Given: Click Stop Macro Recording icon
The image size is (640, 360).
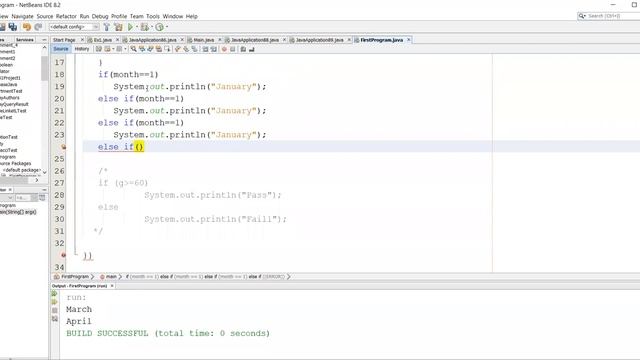Looking at the screenshot, I should 233,49.
